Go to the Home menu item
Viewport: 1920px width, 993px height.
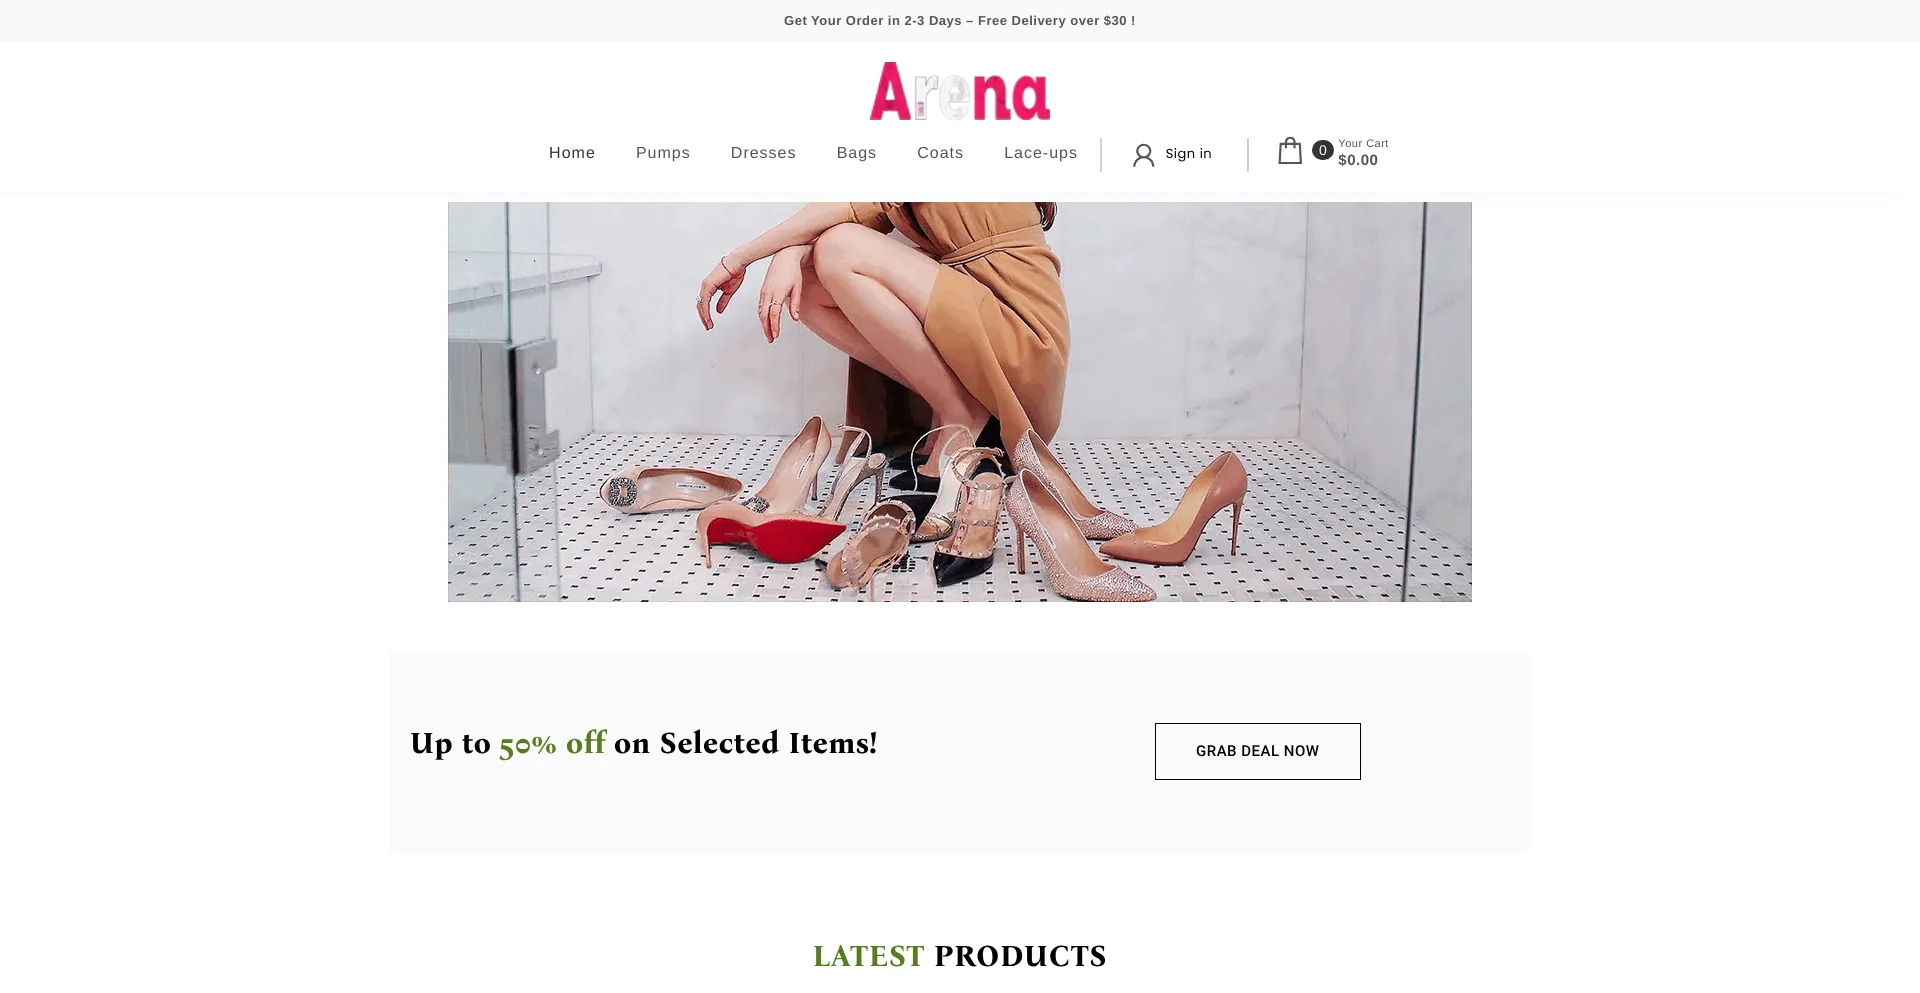572,153
